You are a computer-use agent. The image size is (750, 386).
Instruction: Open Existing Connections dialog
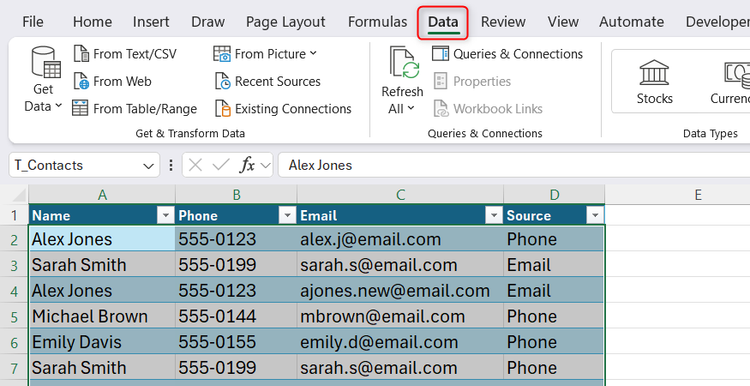click(283, 109)
